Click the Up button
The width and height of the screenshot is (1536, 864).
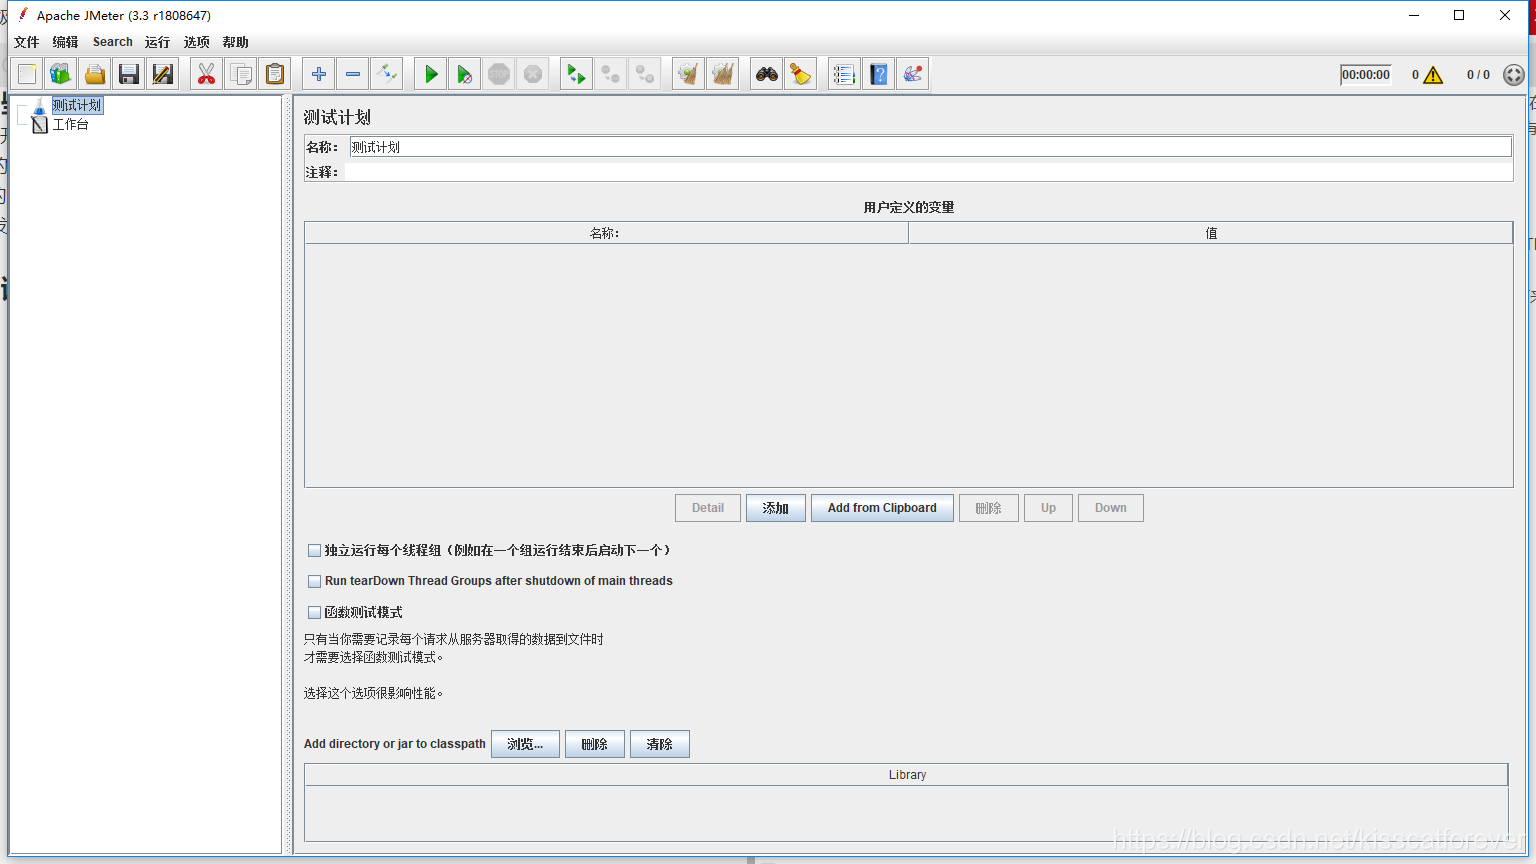pyautogui.click(x=1048, y=508)
